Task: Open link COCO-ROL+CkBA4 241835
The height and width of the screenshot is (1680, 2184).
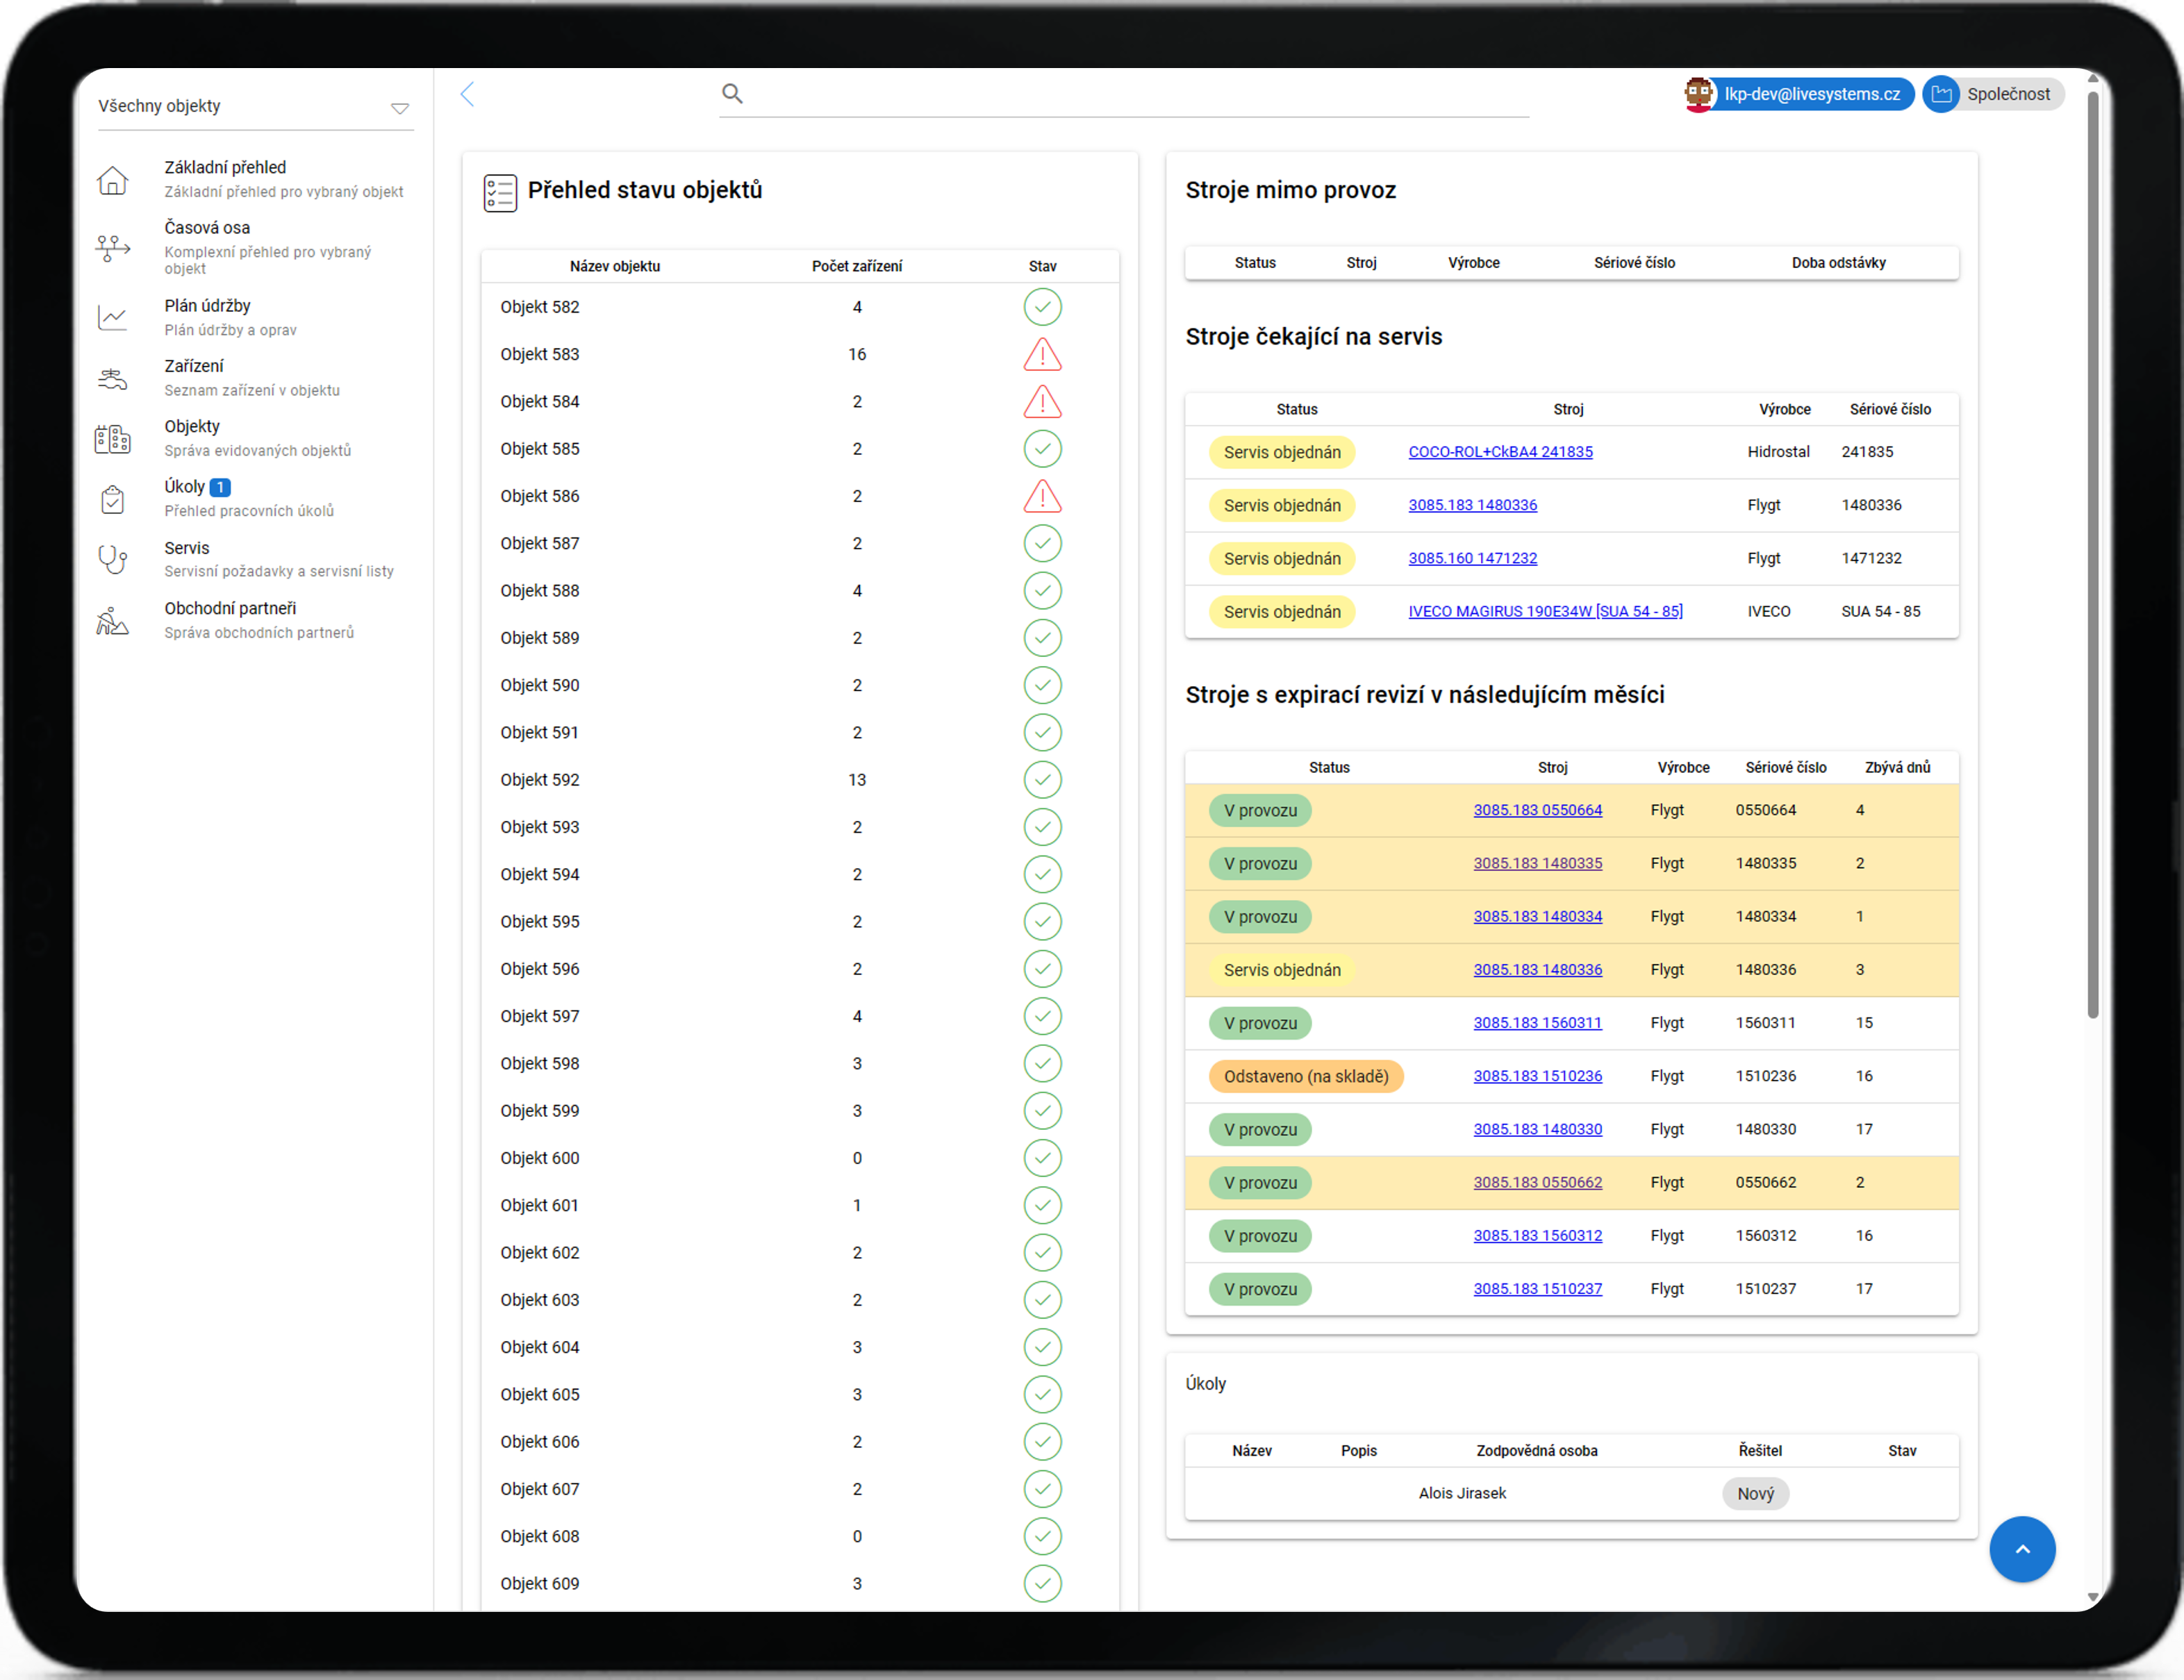Action: [x=1500, y=452]
